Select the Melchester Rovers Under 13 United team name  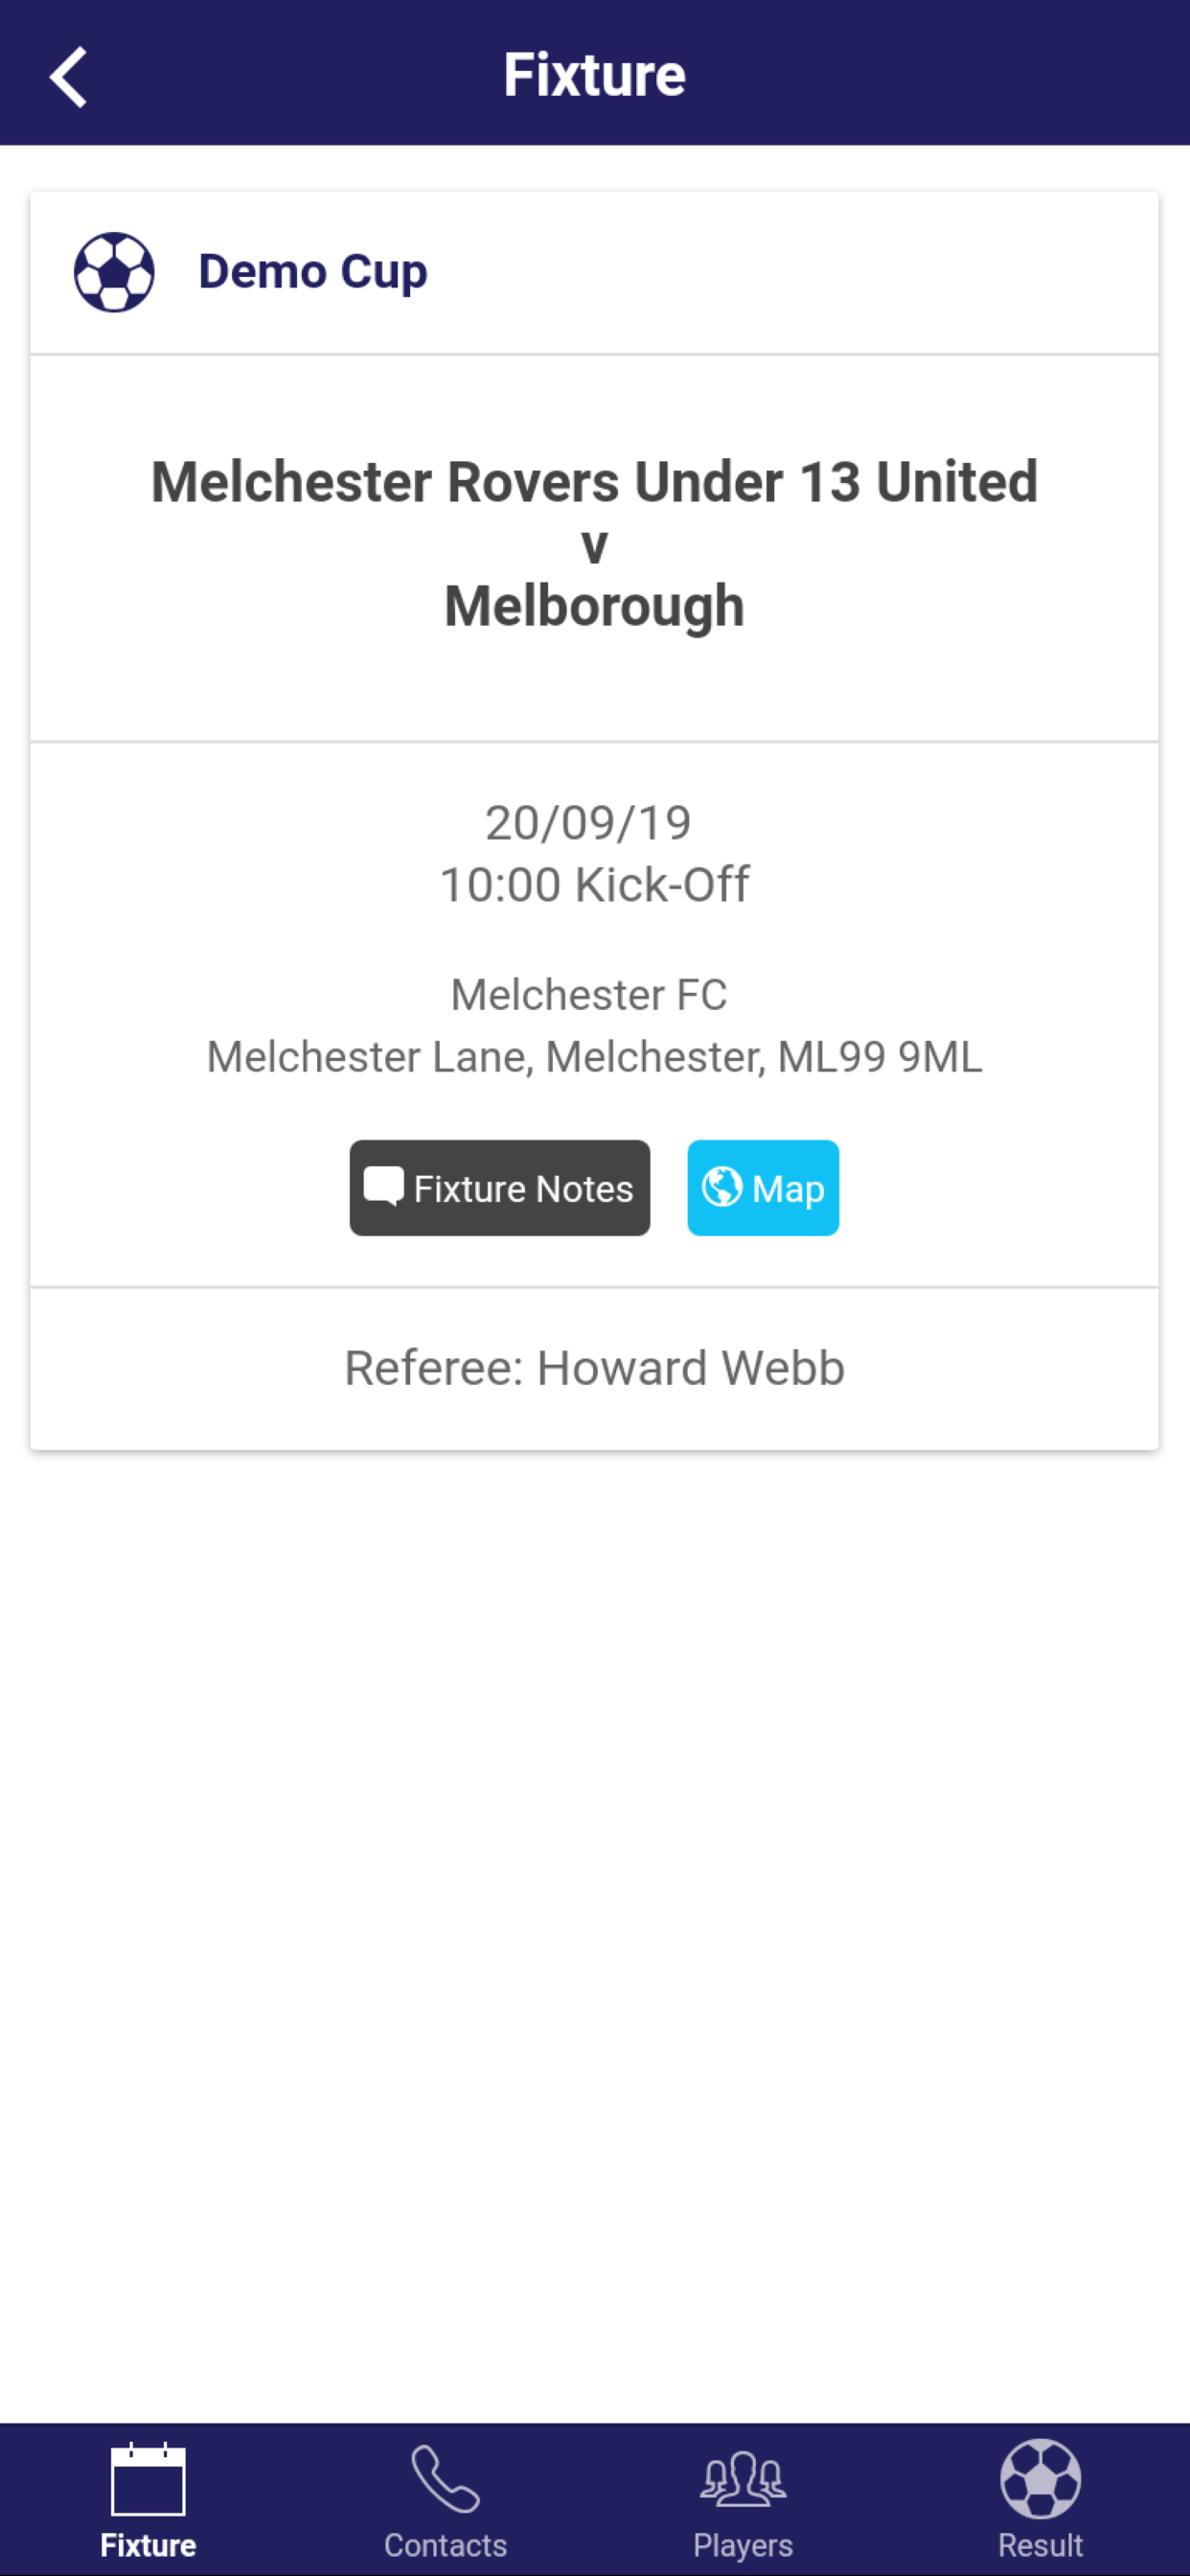pos(594,482)
